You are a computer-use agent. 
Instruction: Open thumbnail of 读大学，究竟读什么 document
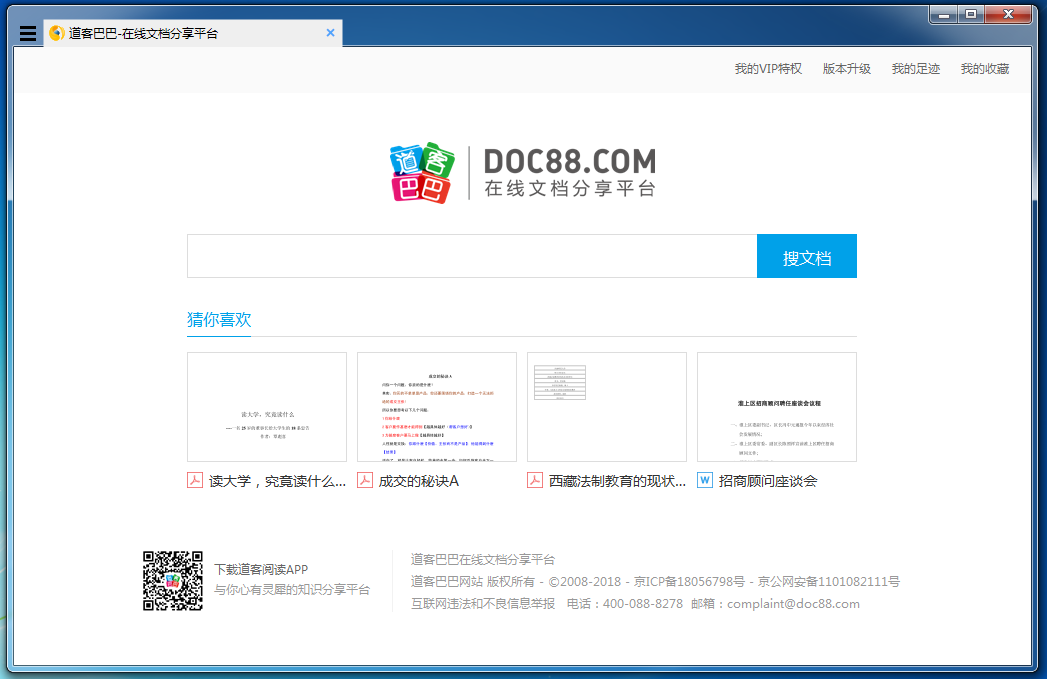[x=267, y=407]
